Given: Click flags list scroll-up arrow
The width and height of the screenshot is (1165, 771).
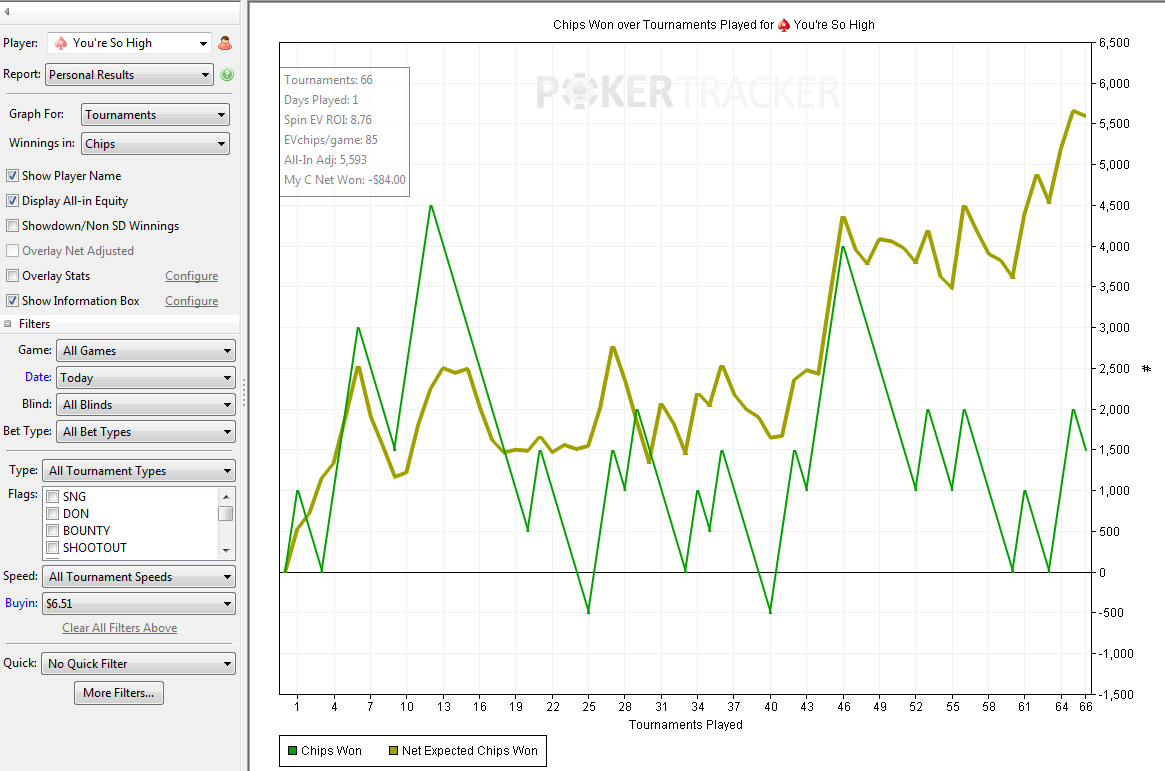Looking at the screenshot, I should pos(226,496).
